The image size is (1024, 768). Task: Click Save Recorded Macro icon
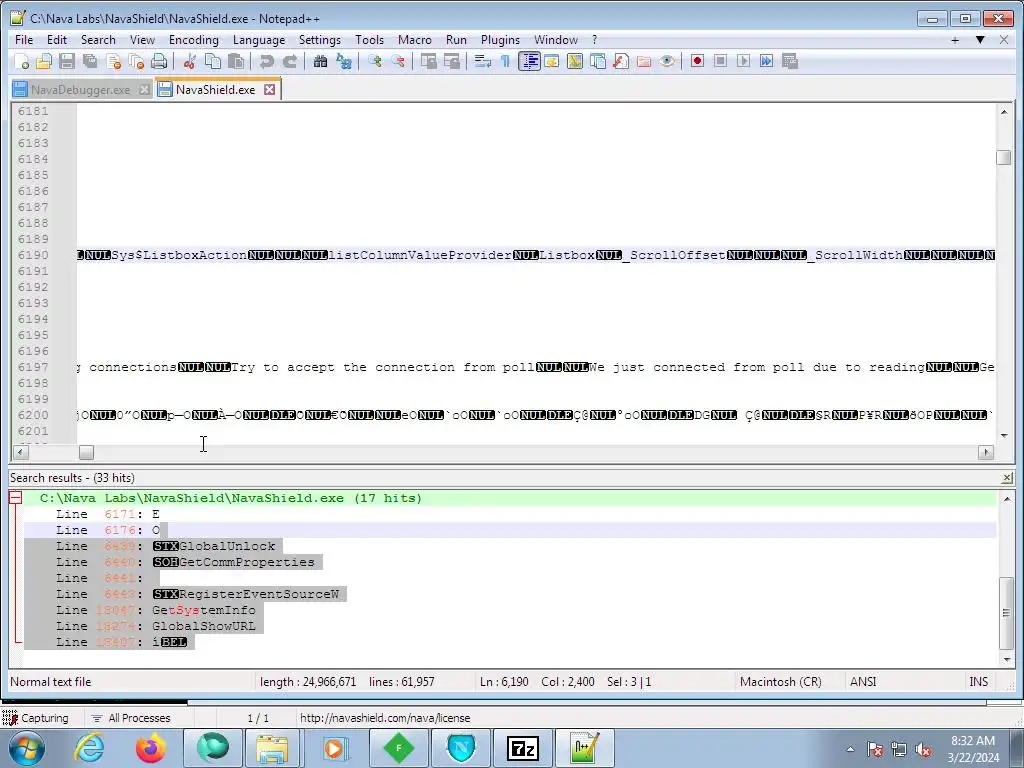(790, 61)
